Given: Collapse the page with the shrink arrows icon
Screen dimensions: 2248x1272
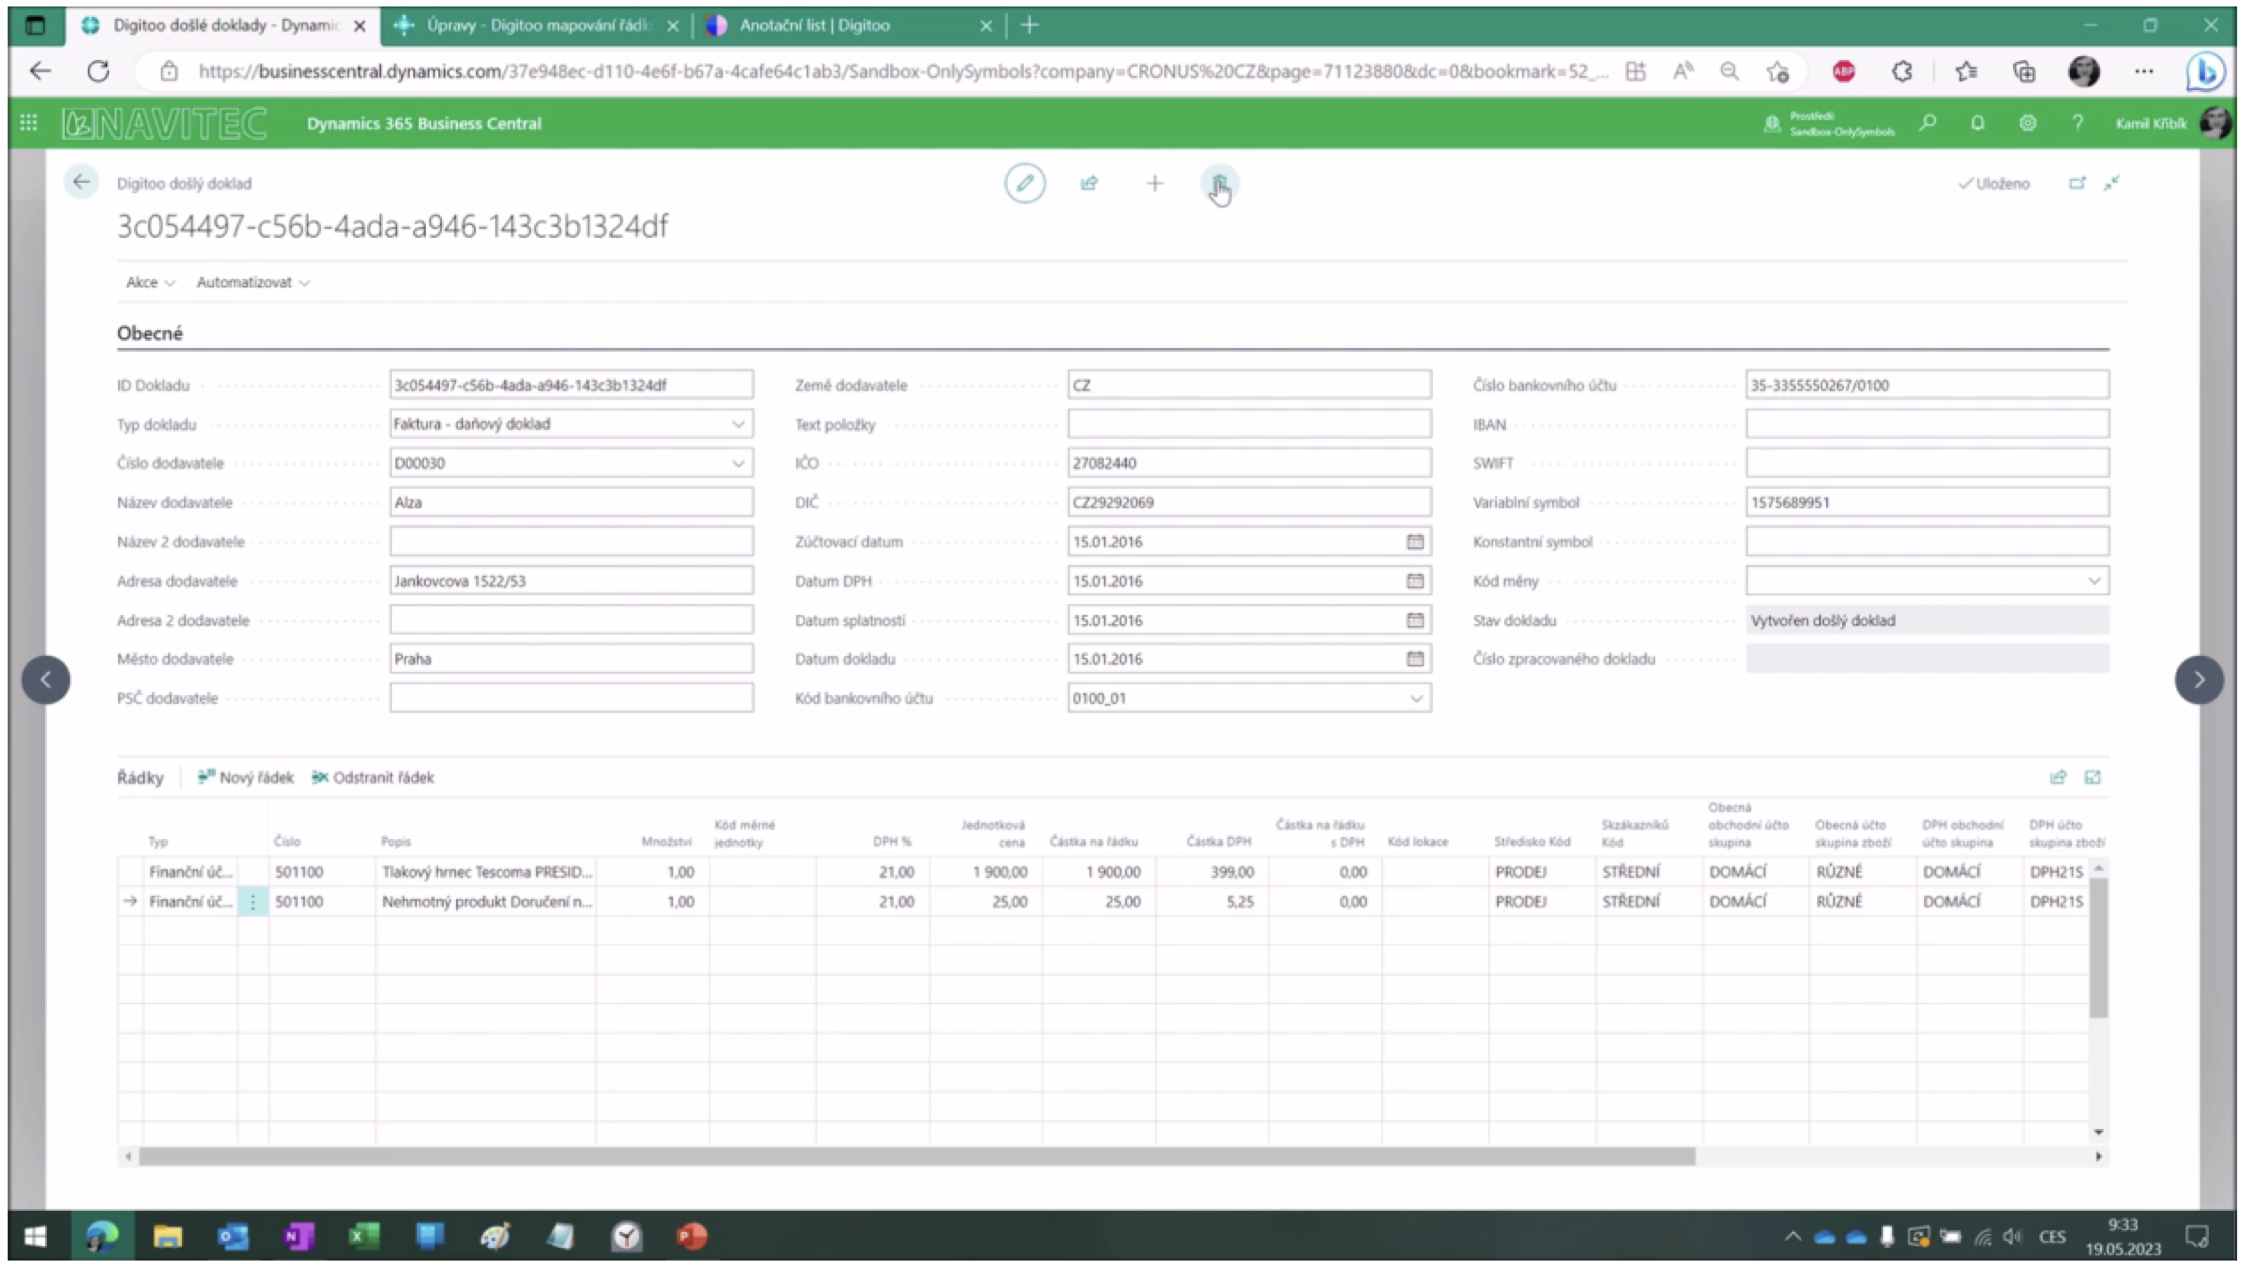Looking at the screenshot, I should (x=2111, y=184).
